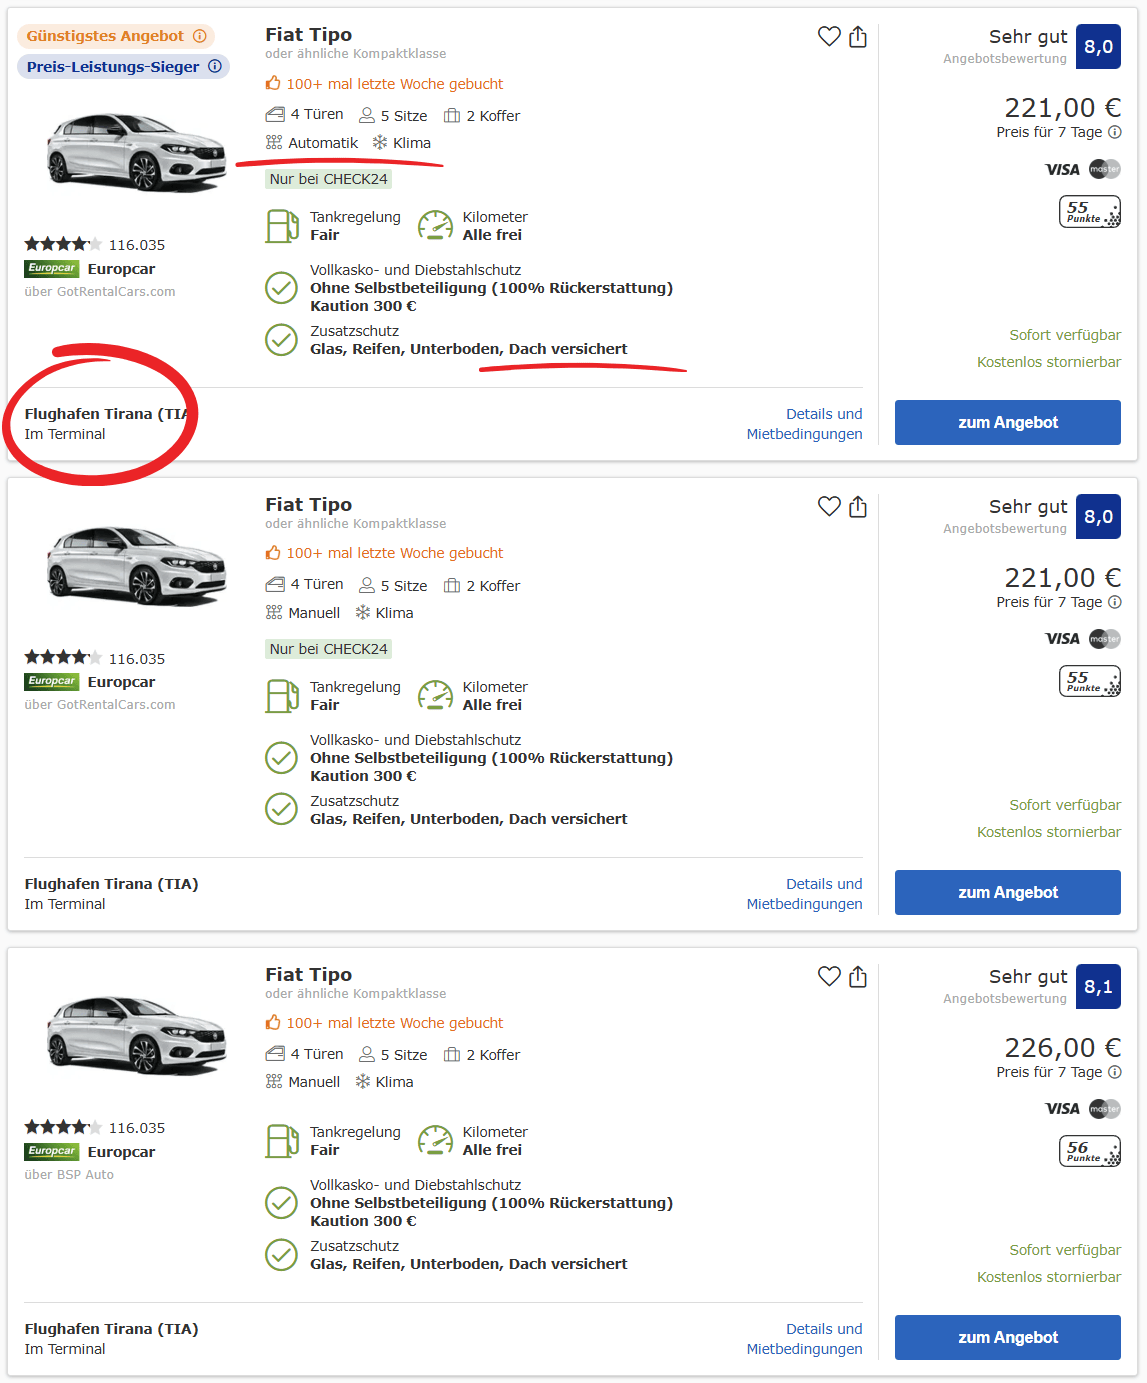Click 55 Punkte badge on first offer
The width and height of the screenshot is (1147, 1383).
(1089, 212)
